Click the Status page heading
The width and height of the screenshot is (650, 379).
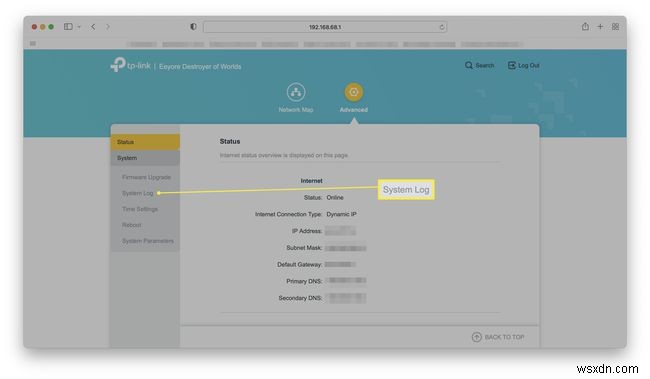click(x=230, y=141)
